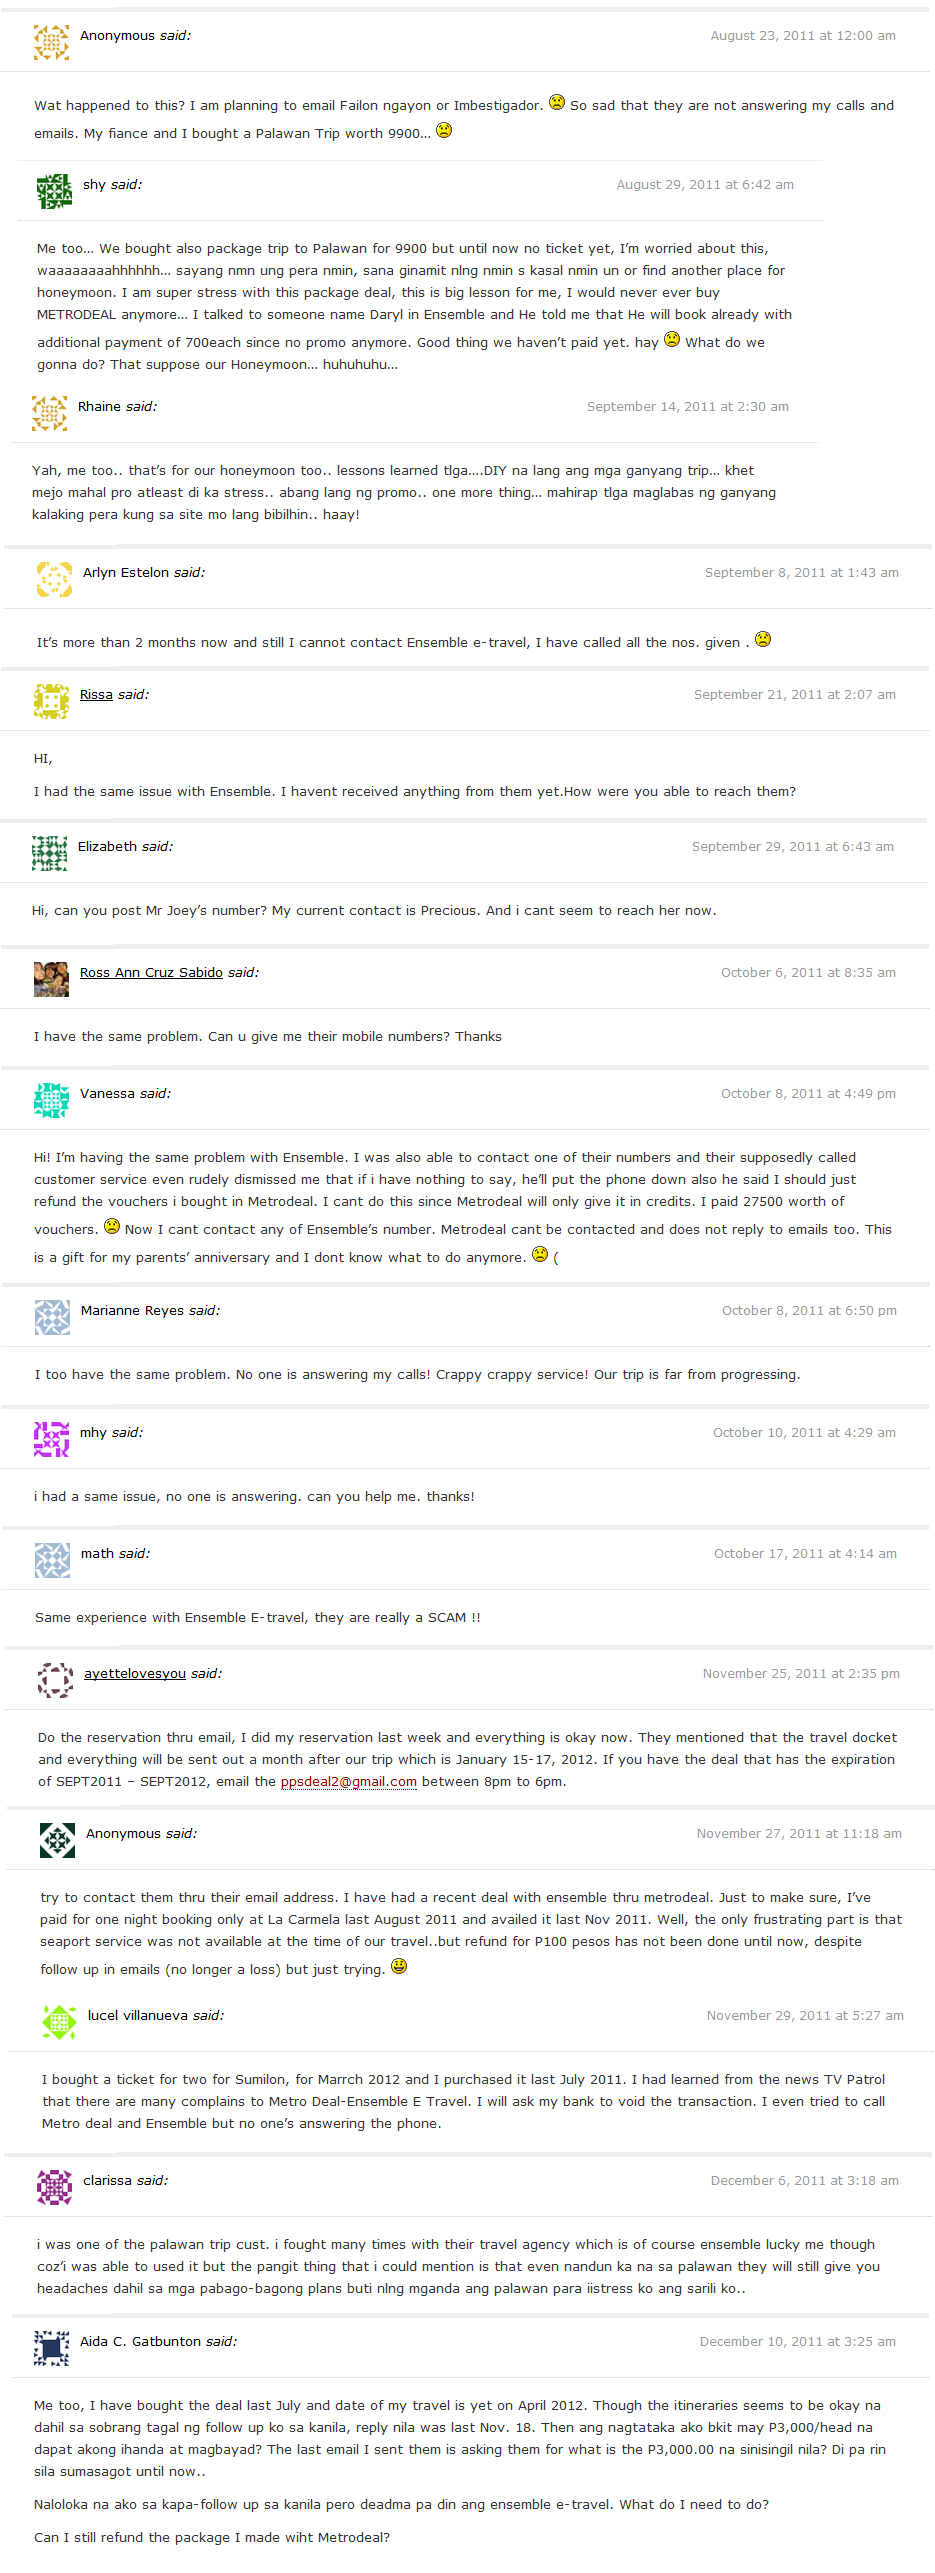Click Rhaine's avatar icon
Image resolution: width=935 pixels, height=2573 pixels.
point(49,412)
